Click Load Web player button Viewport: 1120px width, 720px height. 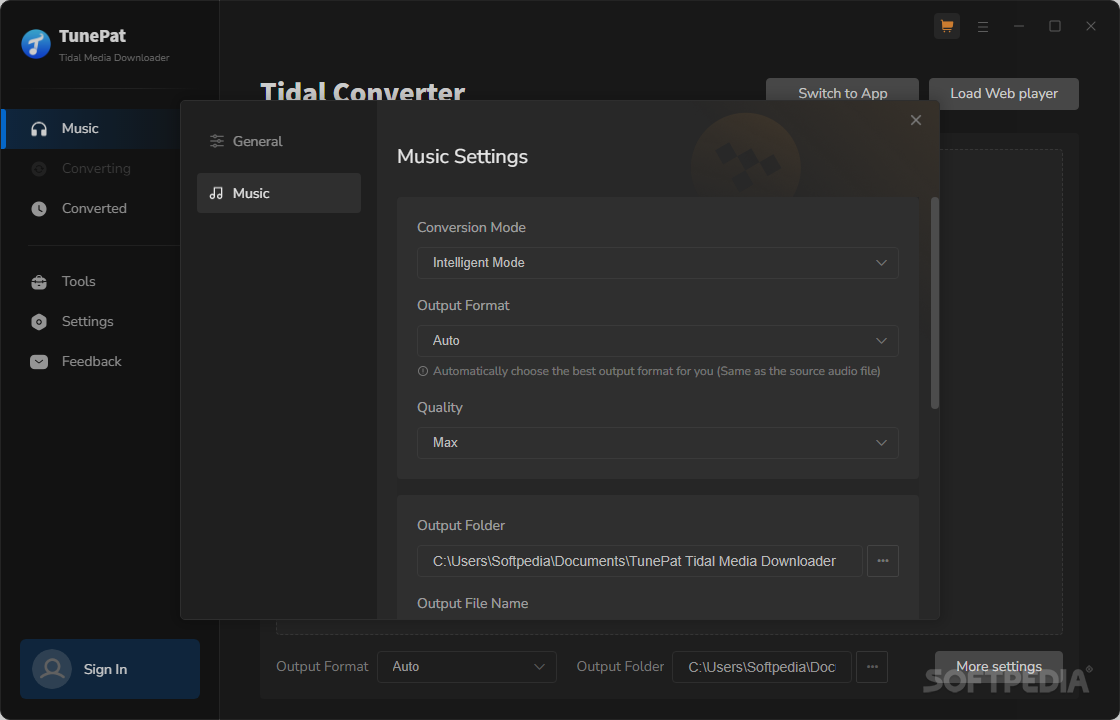point(1004,94)
